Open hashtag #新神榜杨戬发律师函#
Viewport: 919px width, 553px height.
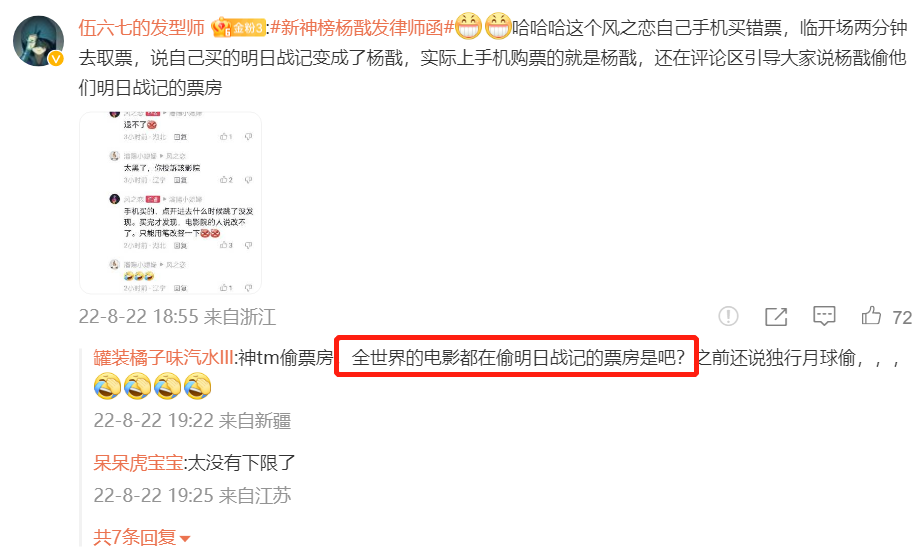[x=362, y=28]
